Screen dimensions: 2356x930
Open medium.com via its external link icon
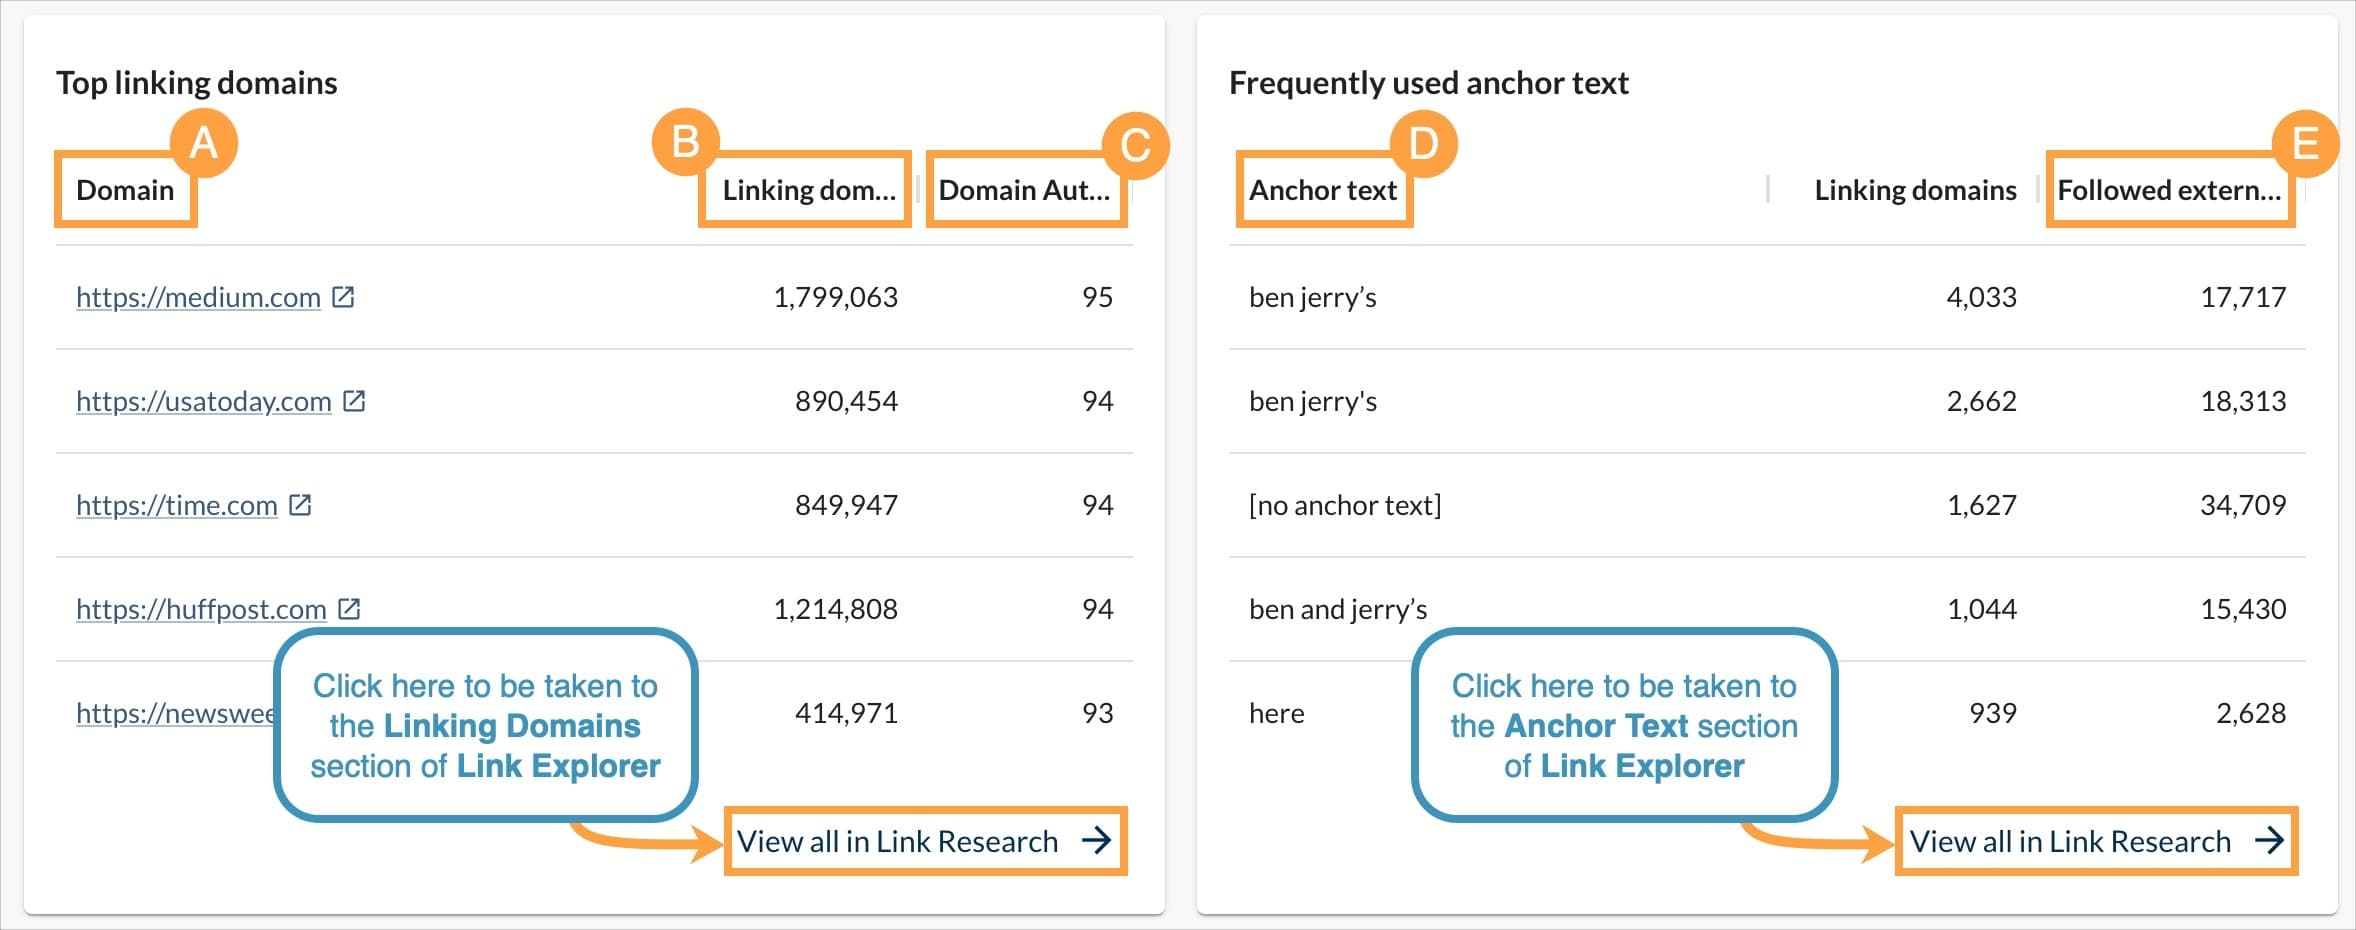pos(345,296)
